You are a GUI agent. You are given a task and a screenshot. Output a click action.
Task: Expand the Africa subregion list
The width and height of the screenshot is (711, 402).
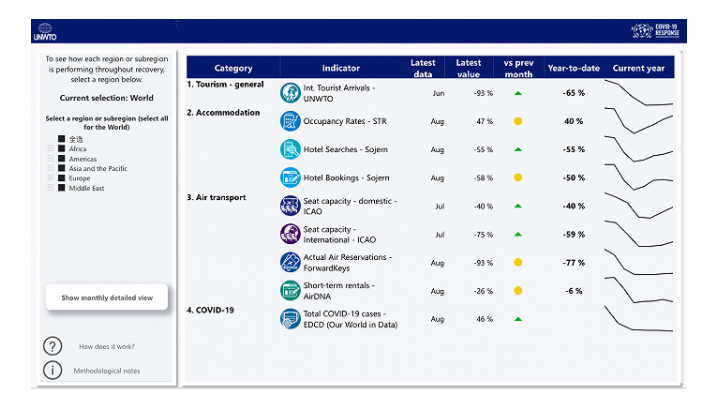click(x=50, y=149)
